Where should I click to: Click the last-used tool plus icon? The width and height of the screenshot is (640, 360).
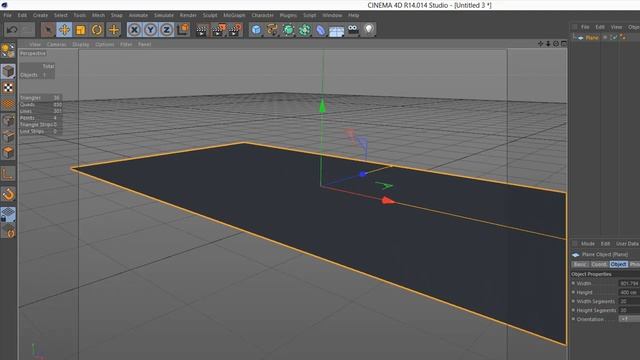click(113, 30)
